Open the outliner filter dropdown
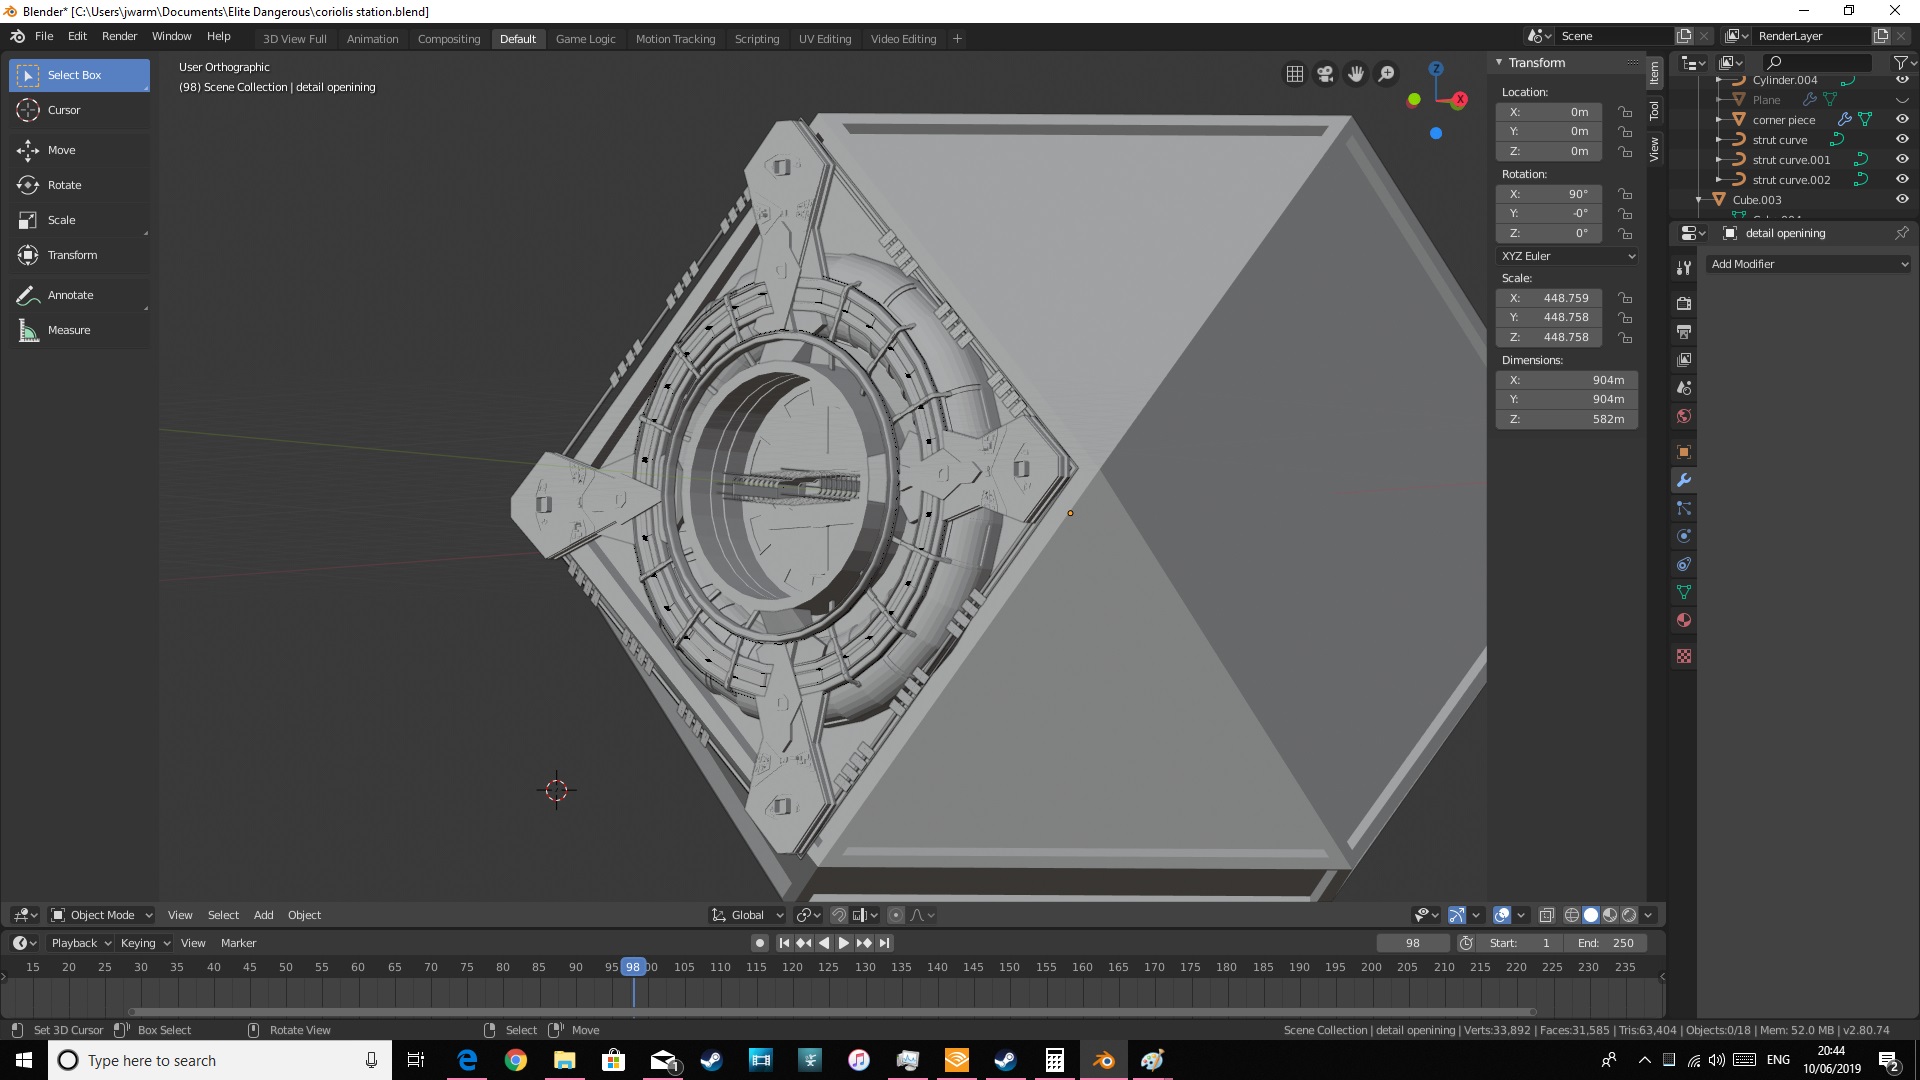 (1902, 62)
